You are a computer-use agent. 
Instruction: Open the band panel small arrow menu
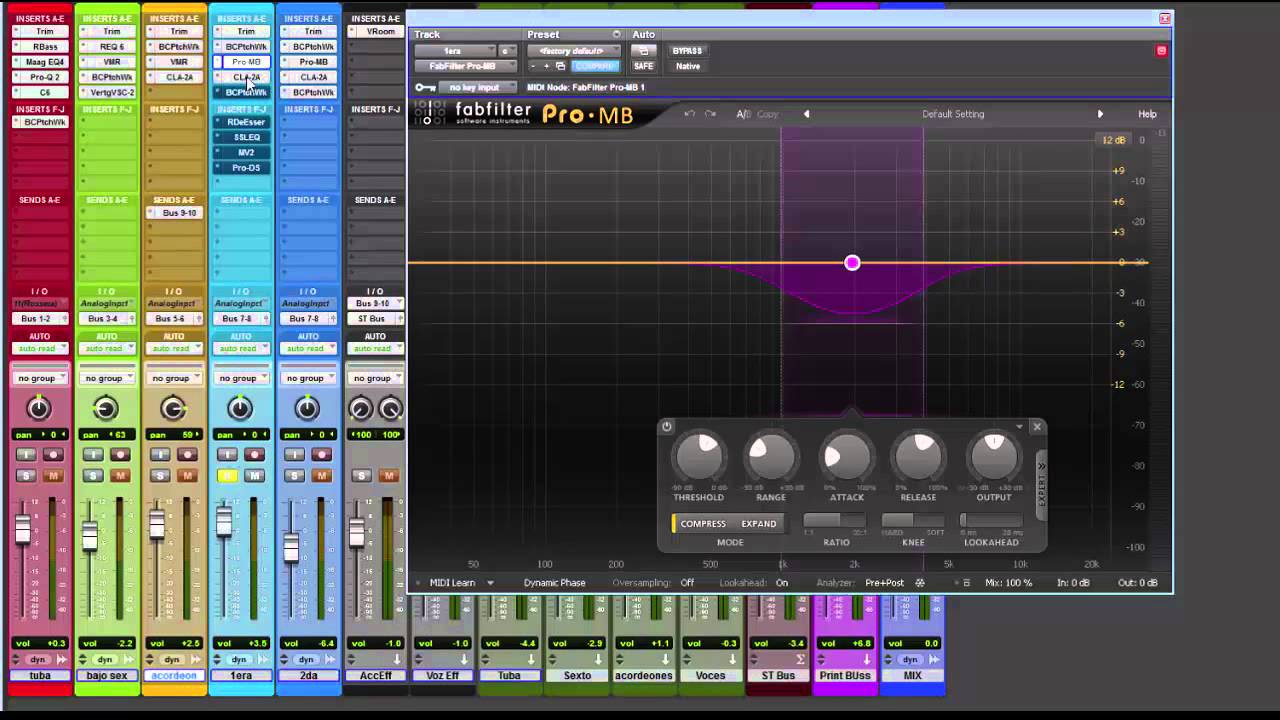(1019, 427)
